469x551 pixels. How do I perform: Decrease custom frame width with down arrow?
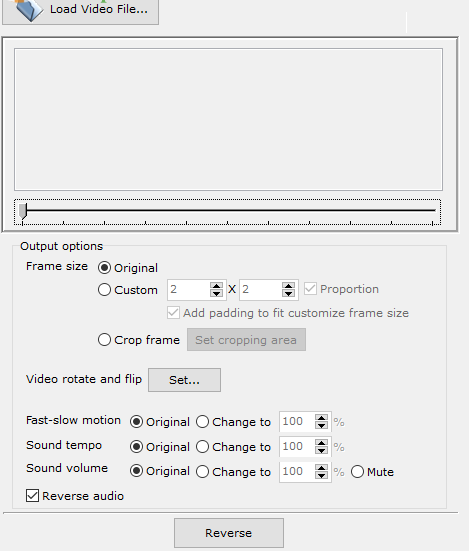click(x=216, y=293)
